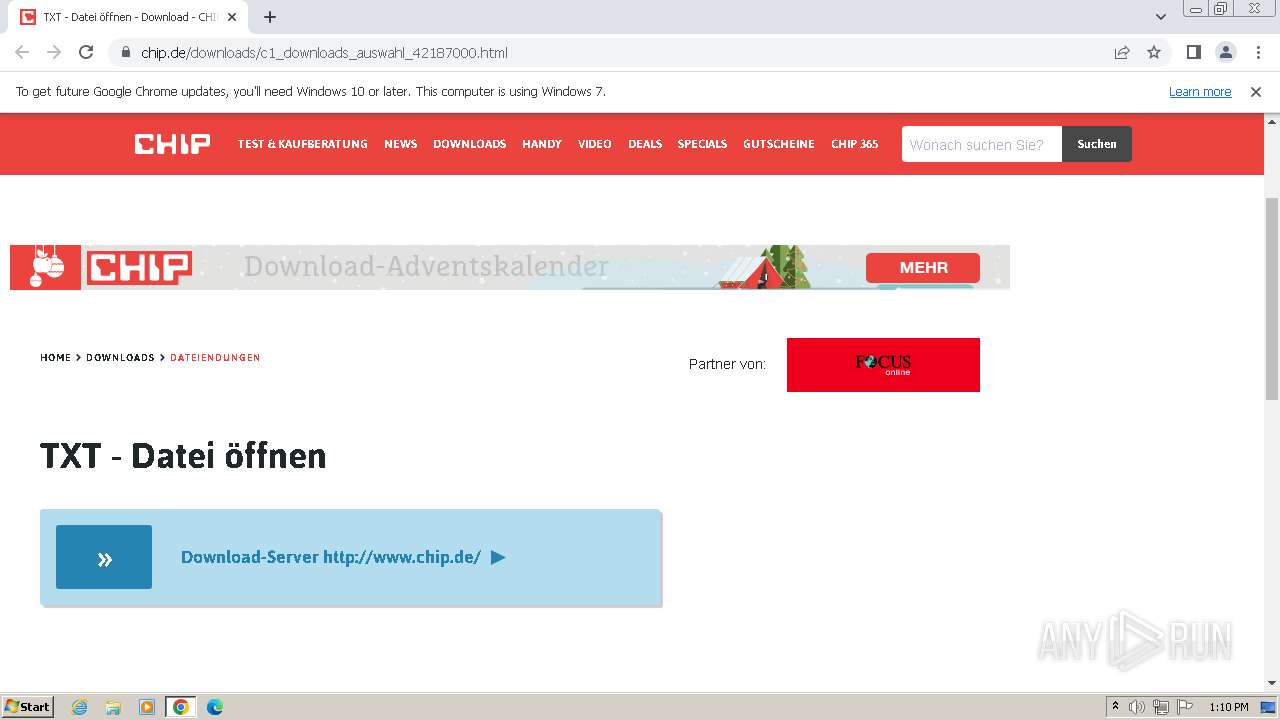Viewport: 1280px width, 720px height.
Task: Open the Windows Start menu
Action: [x=28, y=706]
